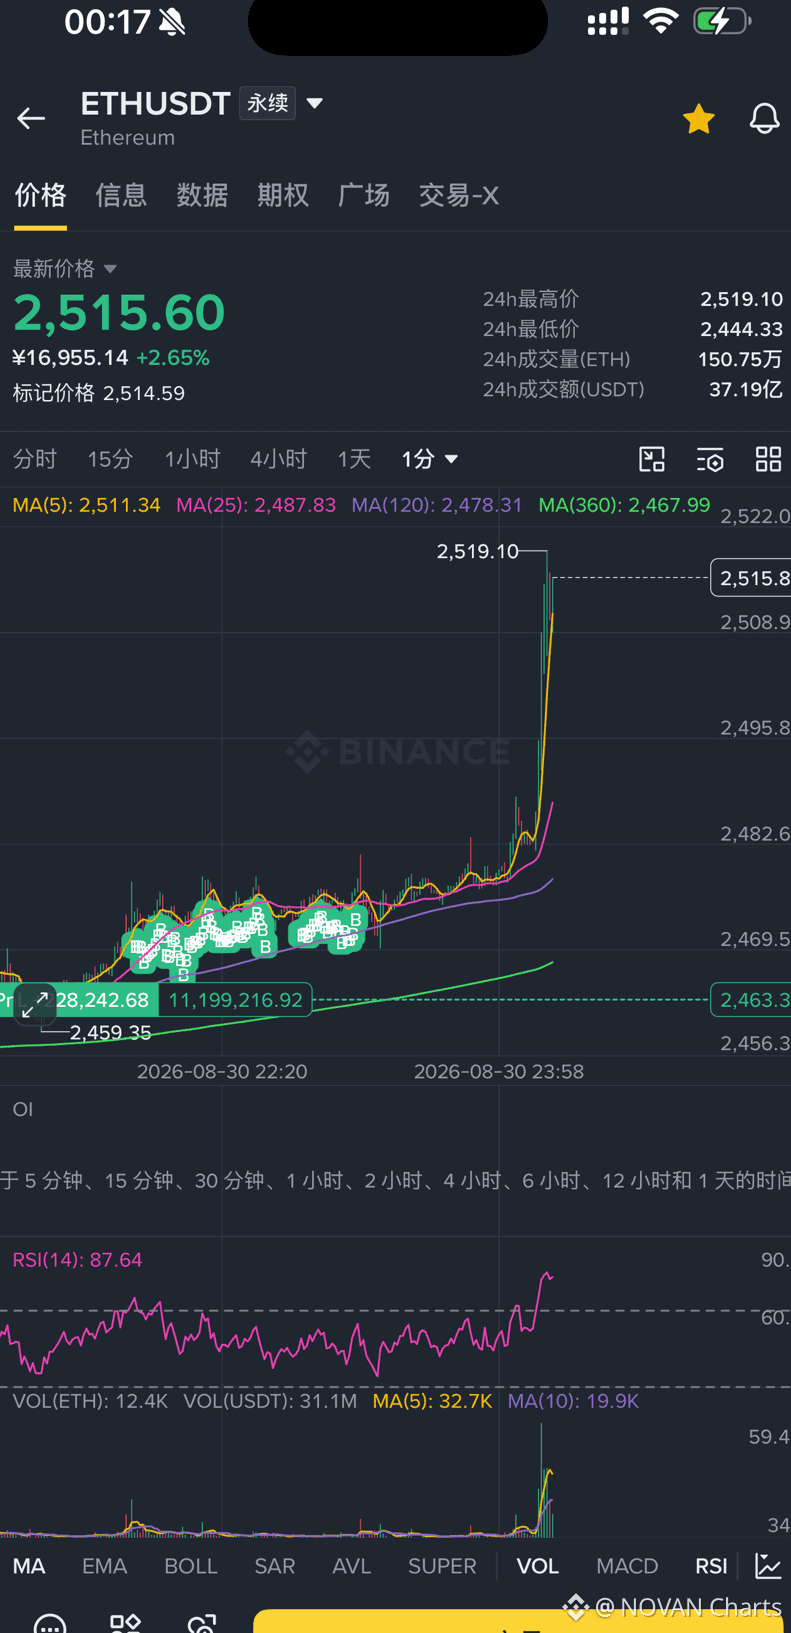Toggle the MA indicator
791x1633 pixels.
(x=29, y=1566)
